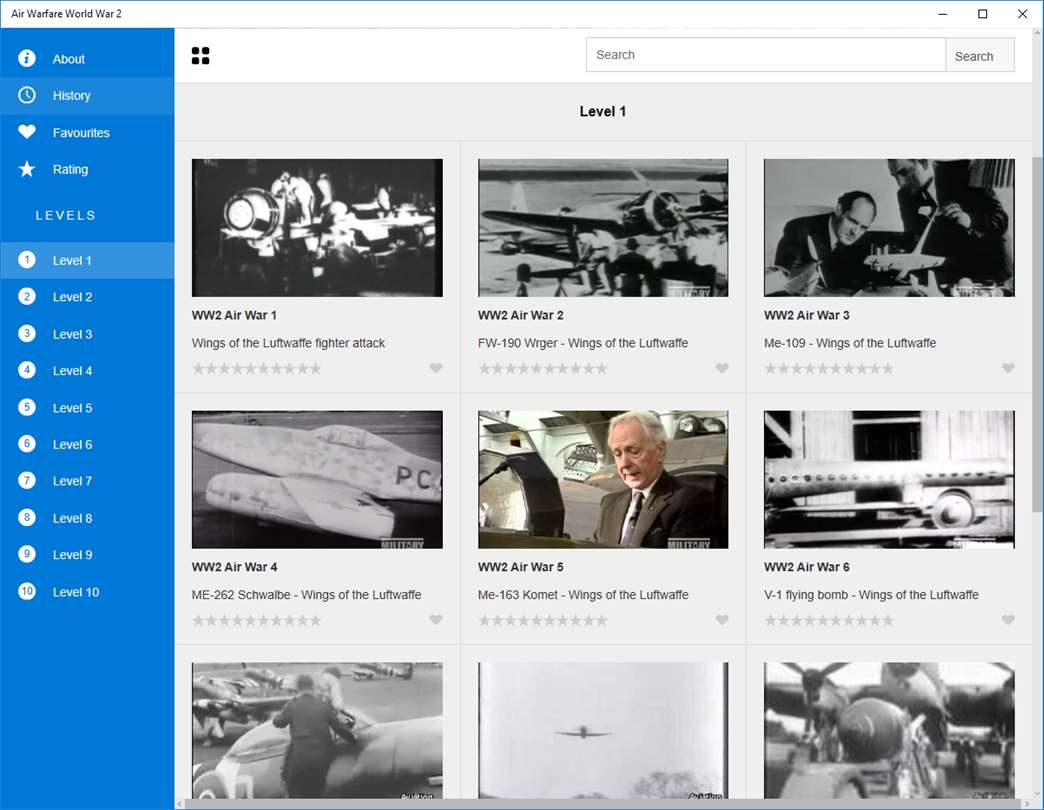The image size is (1044, 810).
Task: Select Level 5 in the sidebar
Action: 87,407
